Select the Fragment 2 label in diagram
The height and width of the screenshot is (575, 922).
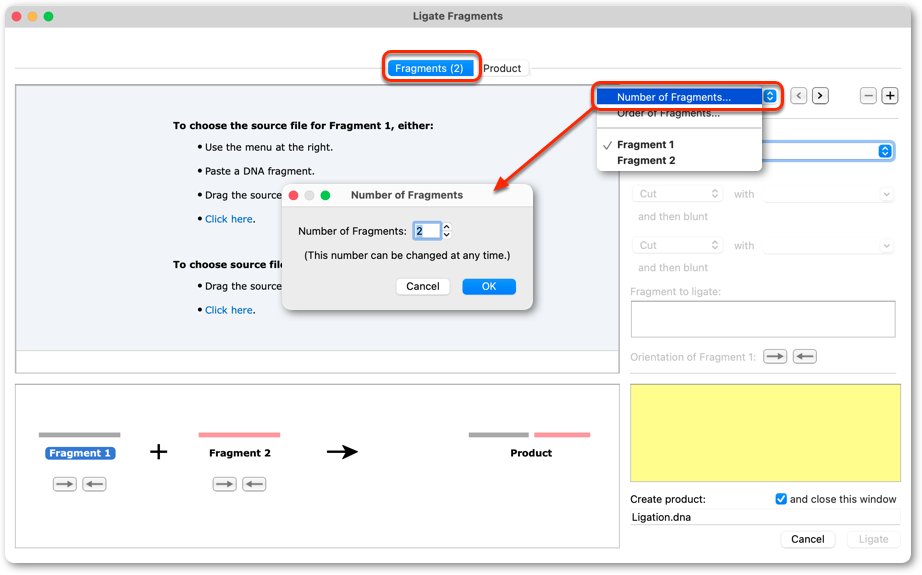tap(240, 453)
